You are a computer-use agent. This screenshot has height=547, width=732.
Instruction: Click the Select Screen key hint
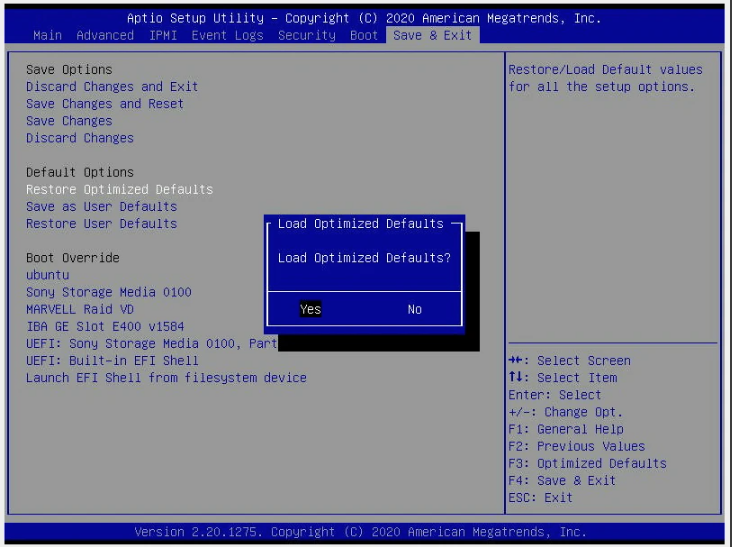coord(570,361)
